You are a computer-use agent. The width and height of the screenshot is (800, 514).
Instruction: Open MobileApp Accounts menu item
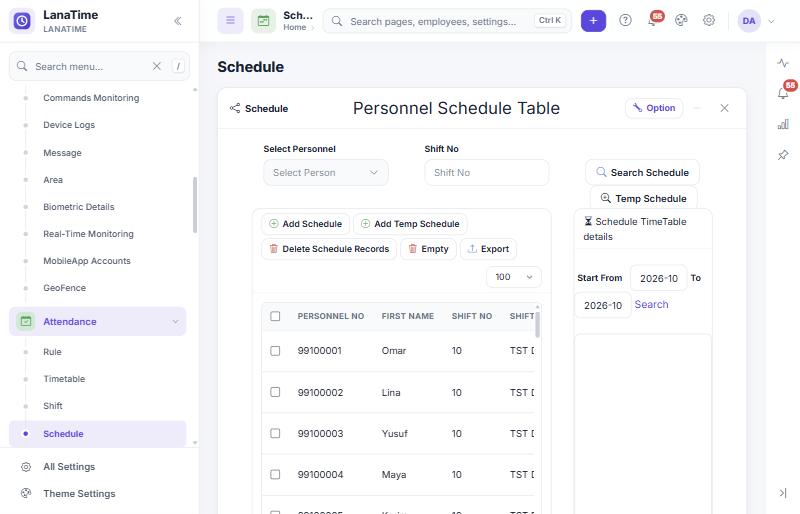tap(87, 261)
